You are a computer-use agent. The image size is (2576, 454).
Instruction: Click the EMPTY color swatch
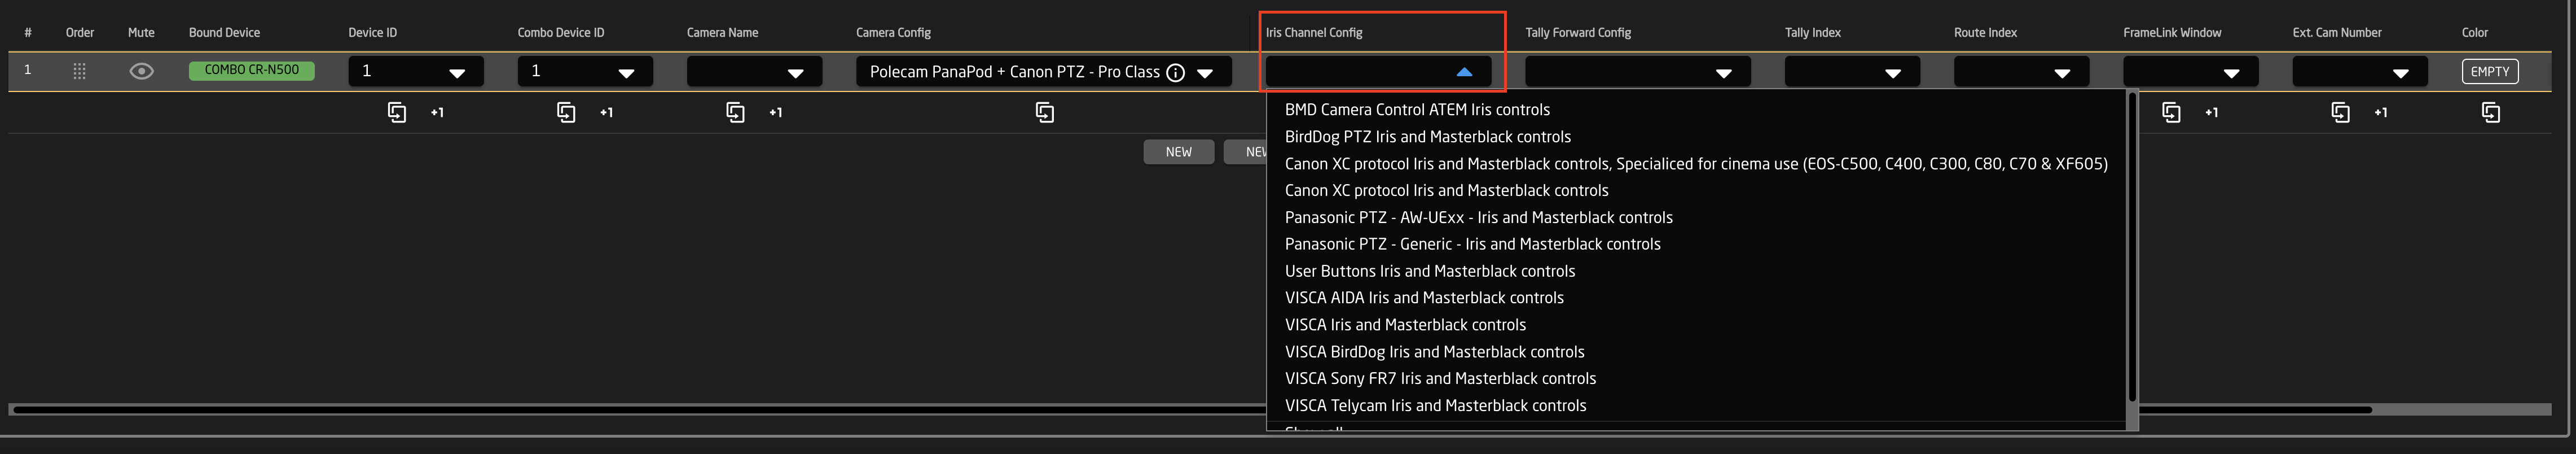pyautogui.click(x=2489, y=72)
